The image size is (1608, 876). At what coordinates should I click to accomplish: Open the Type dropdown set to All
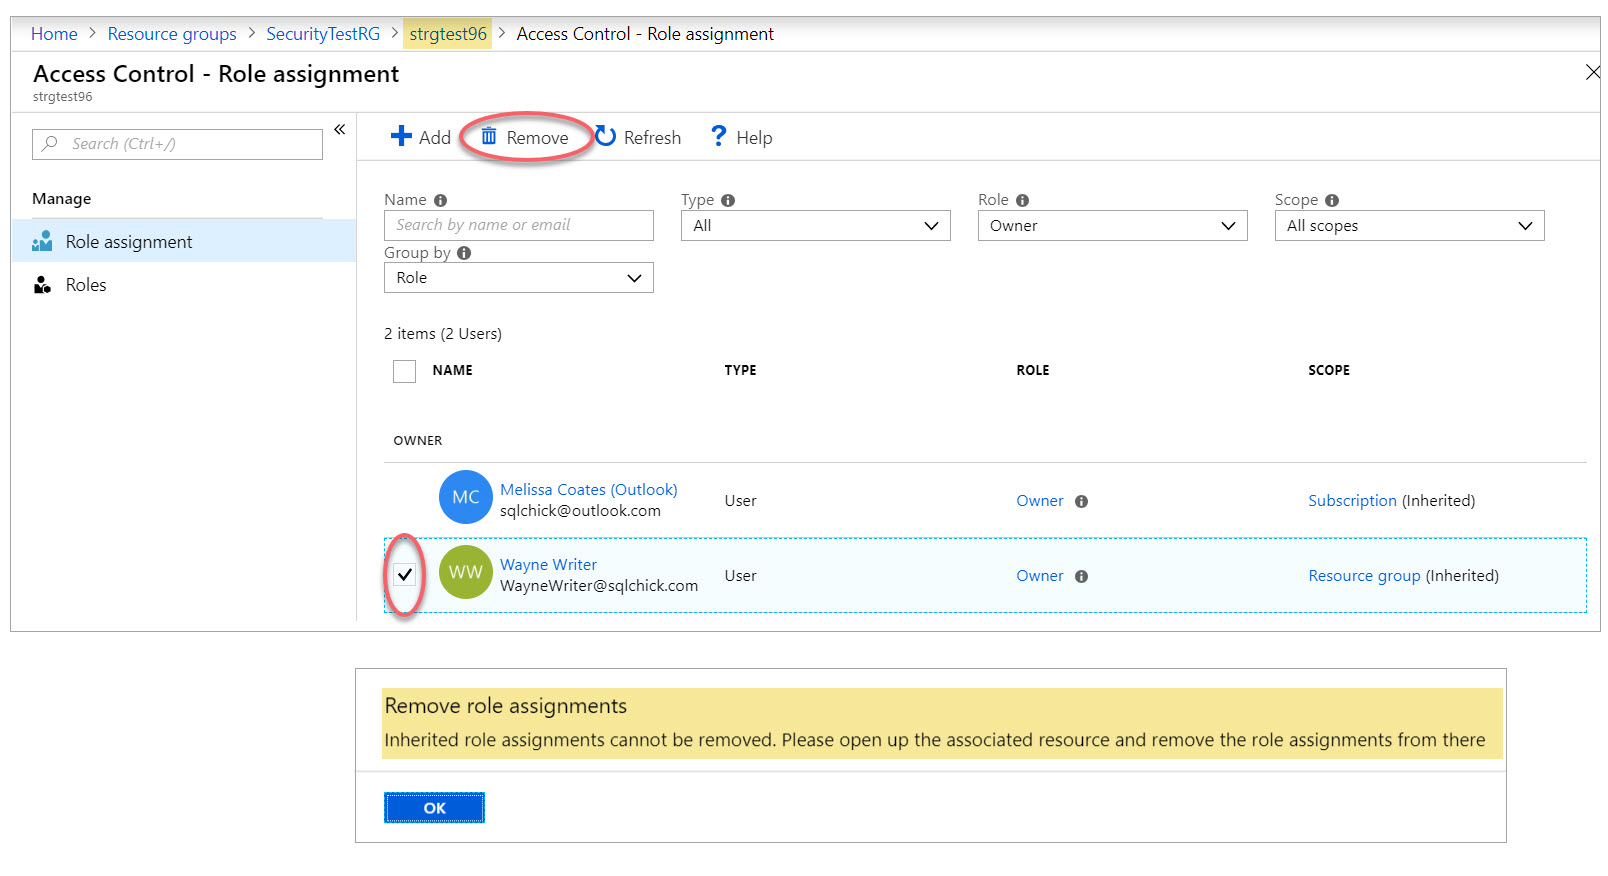pos(816,226)
